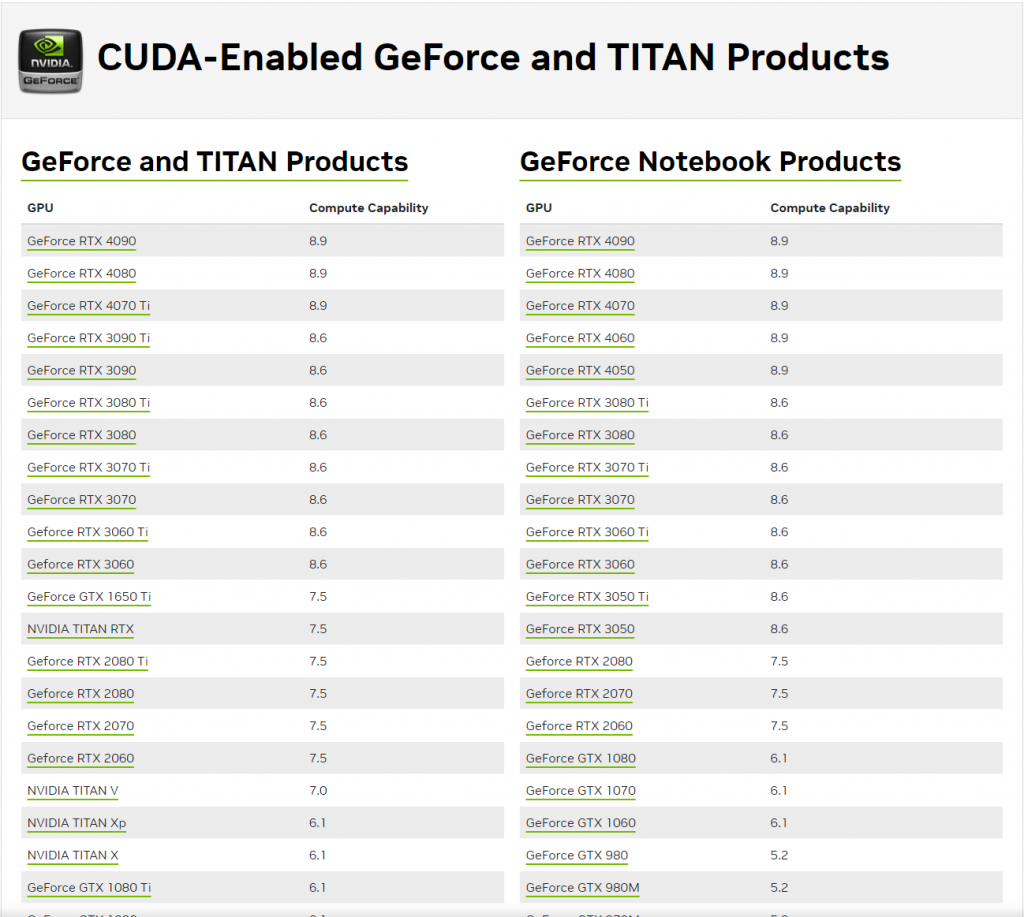Open notebook GeForce RTX 4080 link
Viewport: 1024px width, 917px height.
[x=580, y=274]
